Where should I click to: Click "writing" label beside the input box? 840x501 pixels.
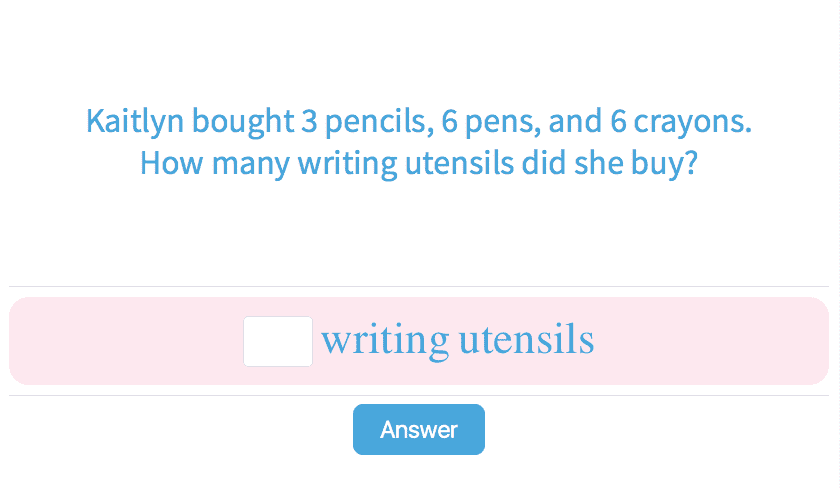[x=385, y=341]
